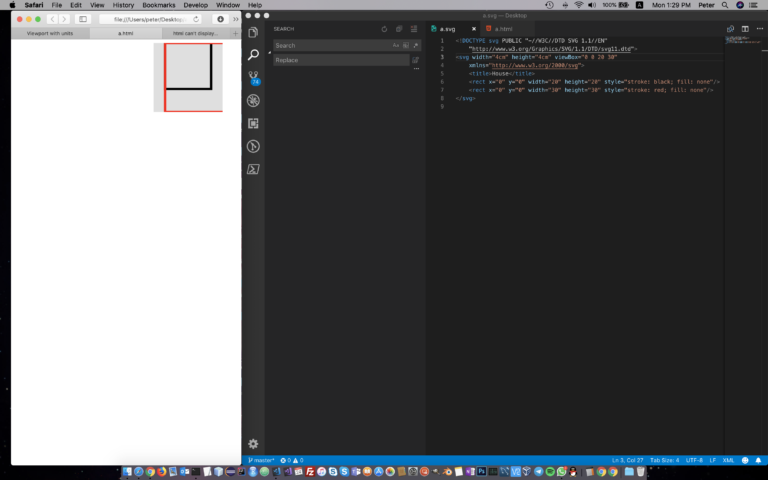Open the Extensions view icon
The height and width of the screenshot is (480, 768).
pos(253,123)
